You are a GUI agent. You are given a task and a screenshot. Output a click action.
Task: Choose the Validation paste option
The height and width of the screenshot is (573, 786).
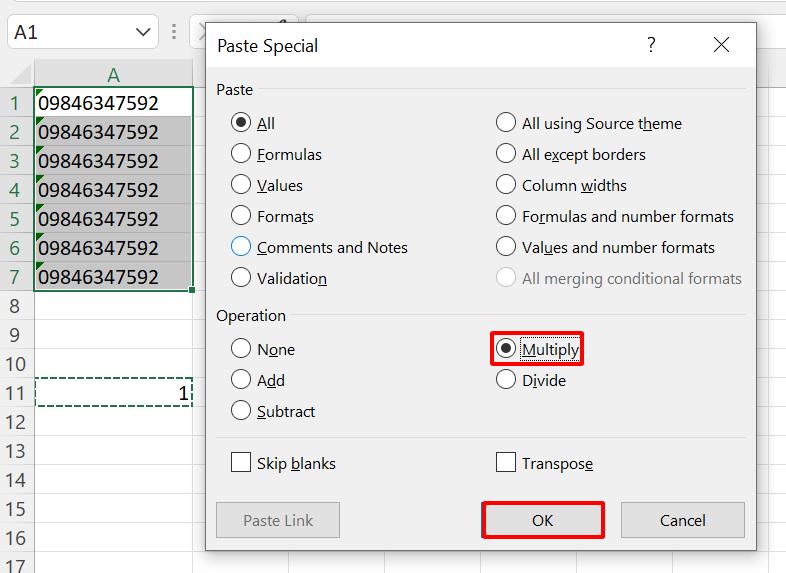[241, 278]
